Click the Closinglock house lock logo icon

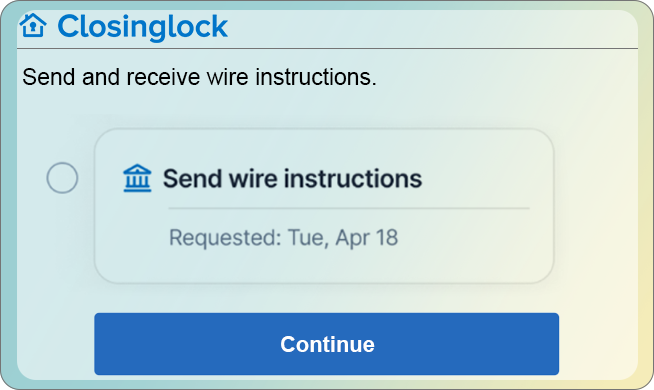(33, 25)
